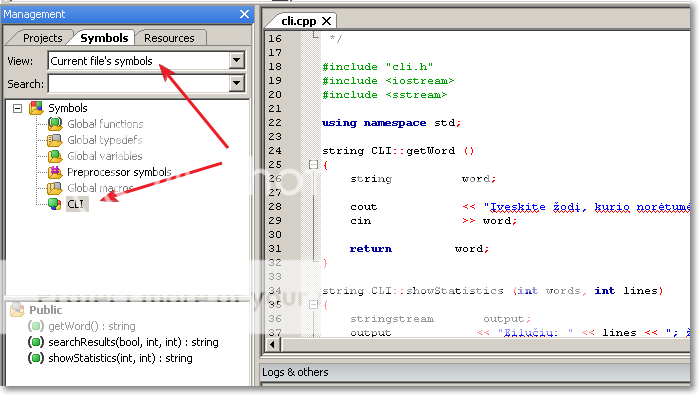Select the Public section label

pyautogui.click(x=45, y=310)
